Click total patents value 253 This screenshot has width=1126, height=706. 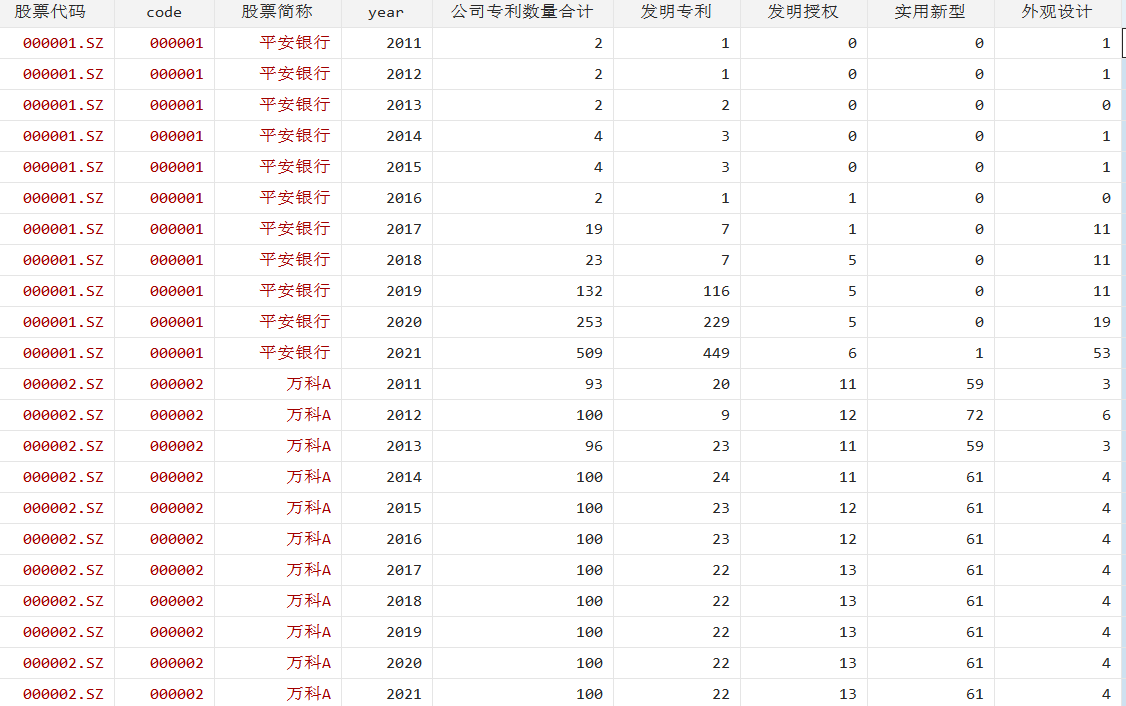click(x=590, y=321)
